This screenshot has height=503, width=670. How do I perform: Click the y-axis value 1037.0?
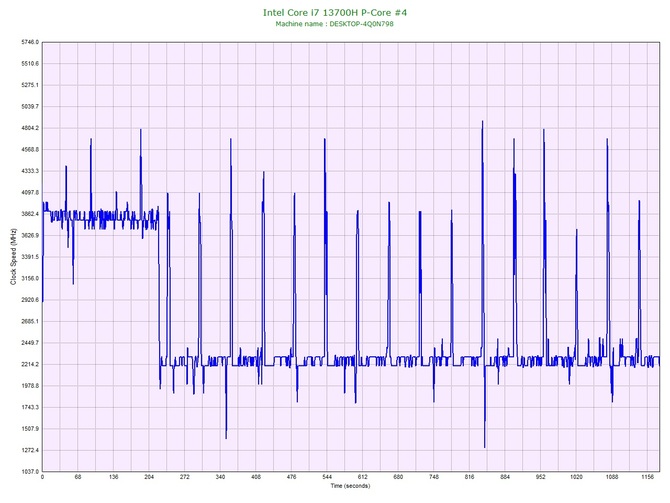click(x=29, y=472)
